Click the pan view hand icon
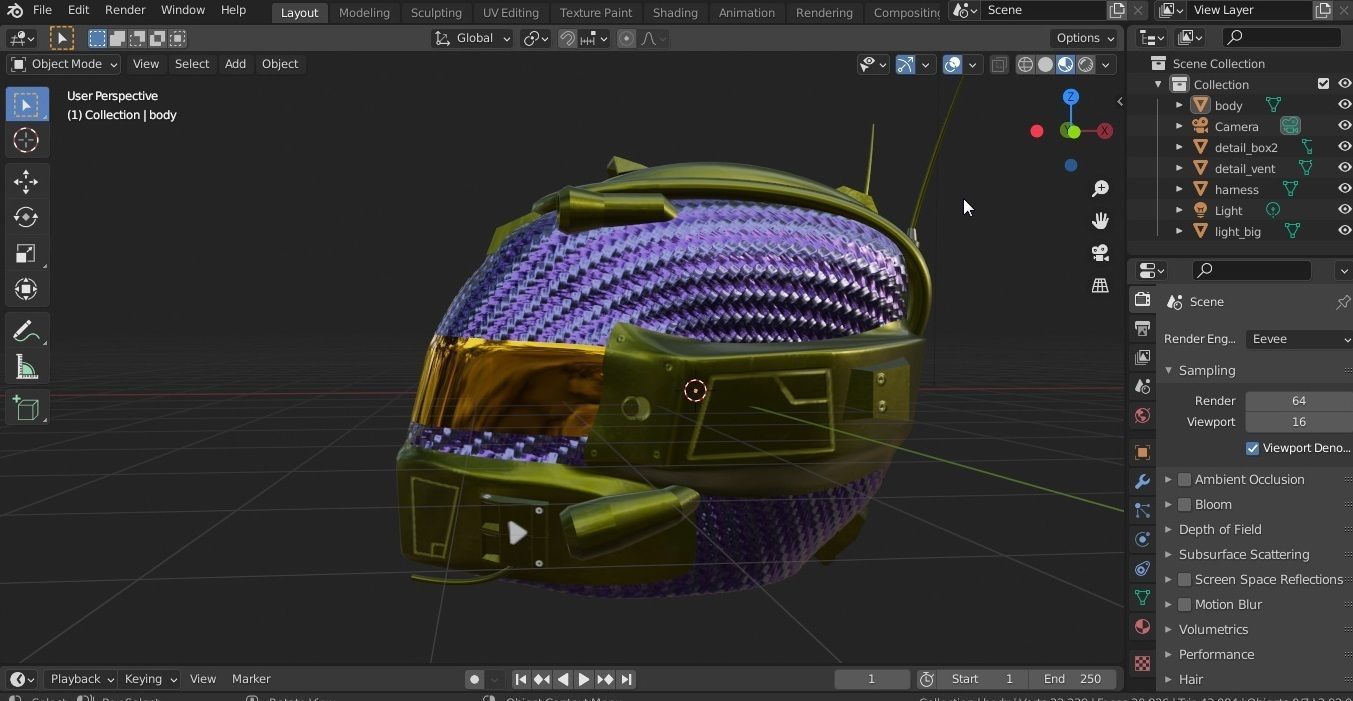This screenshot has height=701, width=1353. point(1100,220)
